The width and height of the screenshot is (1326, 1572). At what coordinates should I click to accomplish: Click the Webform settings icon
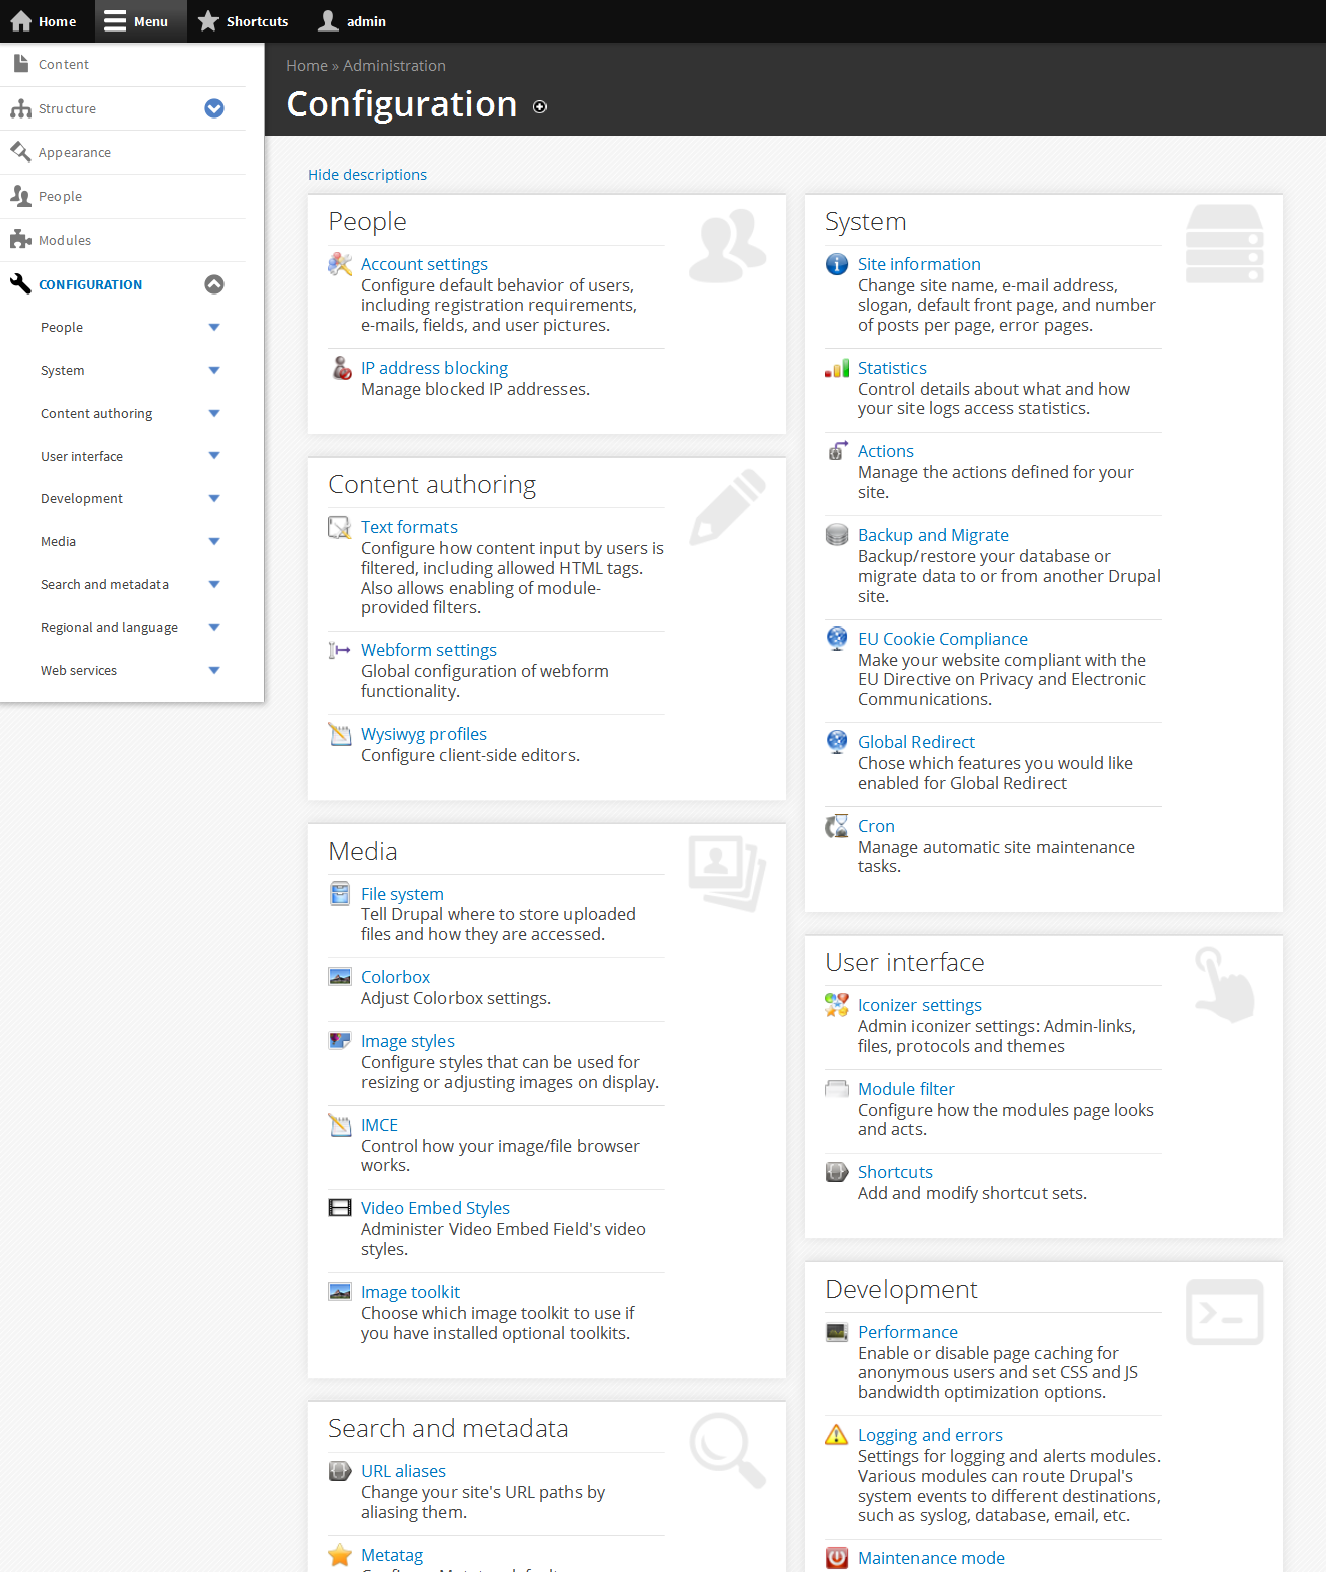click(x=340, y=650)
